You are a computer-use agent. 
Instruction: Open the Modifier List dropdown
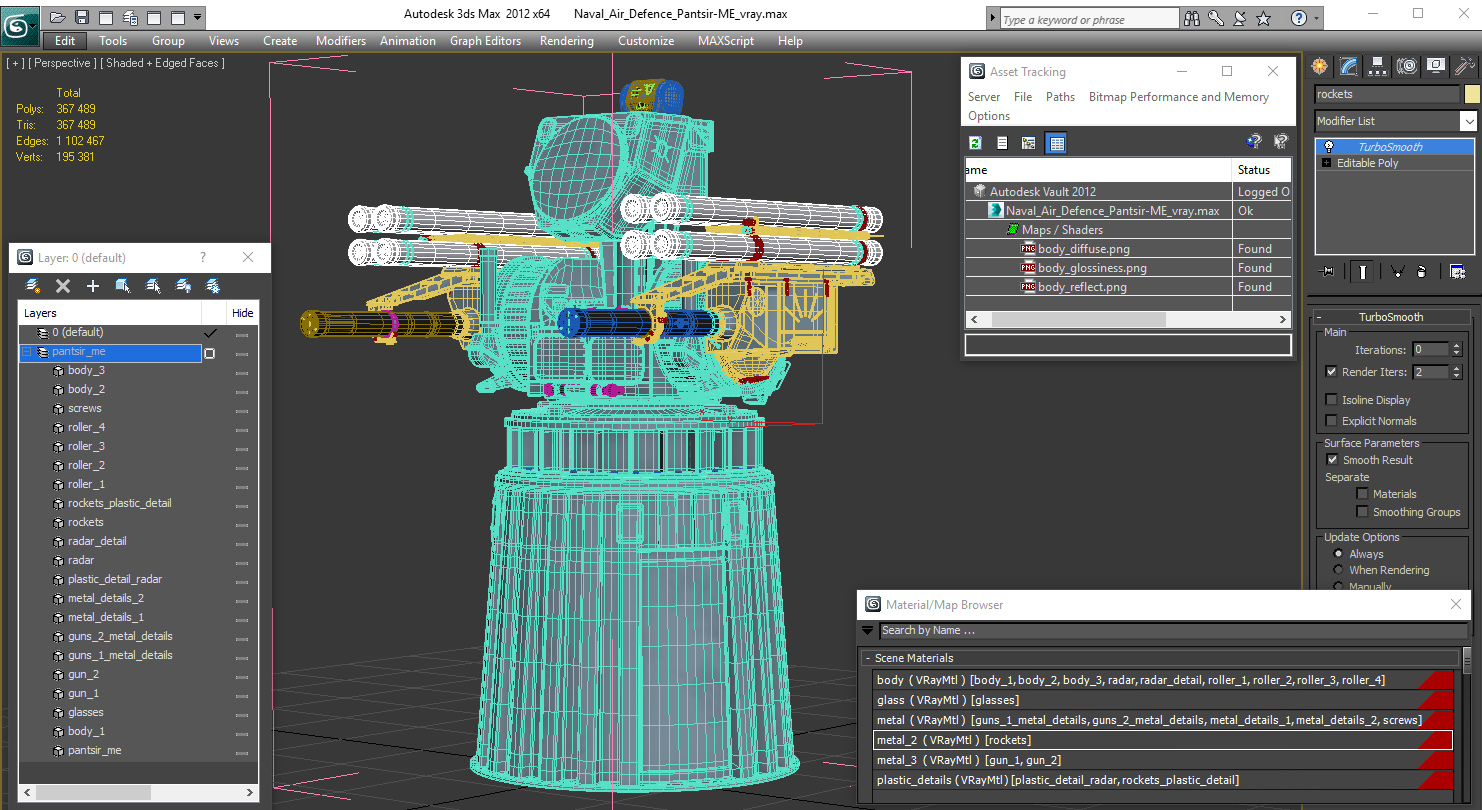click(1468, 121)
